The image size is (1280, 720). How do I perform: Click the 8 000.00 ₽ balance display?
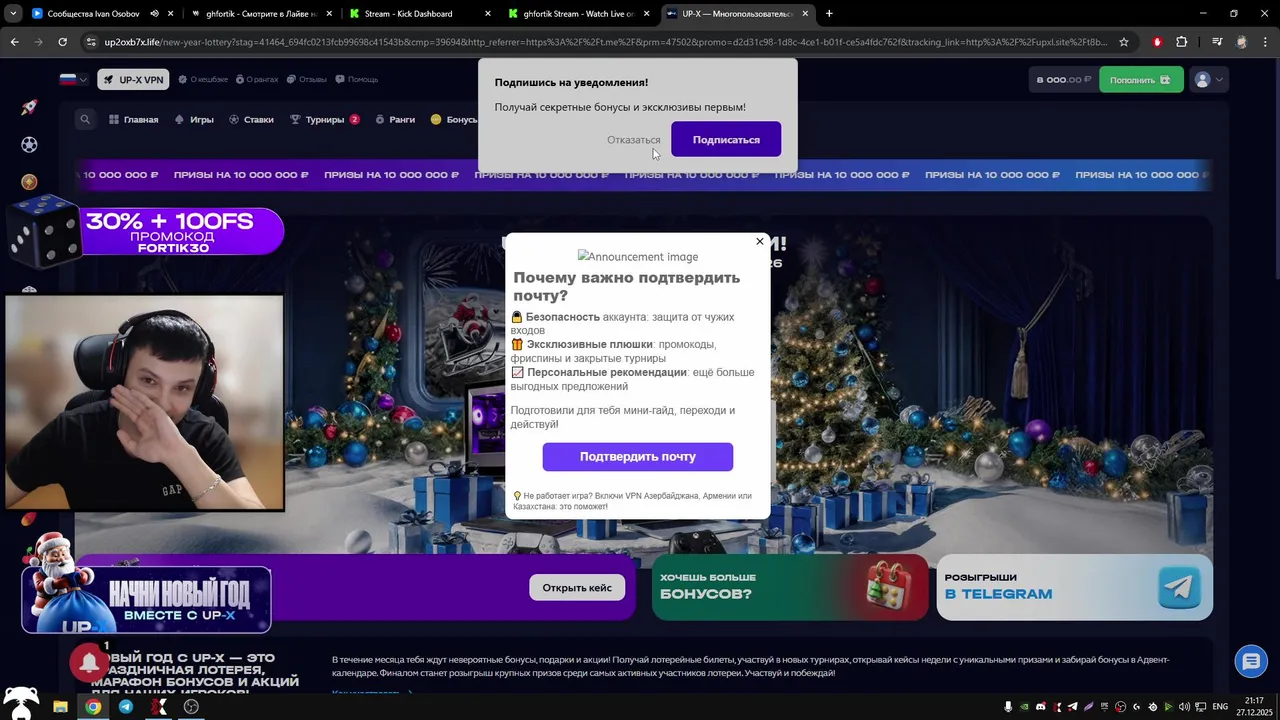pos(1063,80)
